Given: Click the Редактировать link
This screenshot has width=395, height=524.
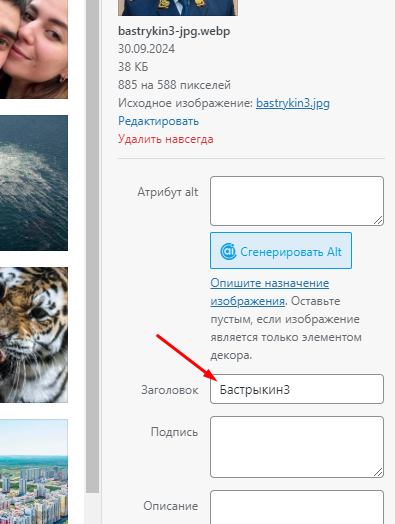Looking at the screenshot, I should 158,121.
